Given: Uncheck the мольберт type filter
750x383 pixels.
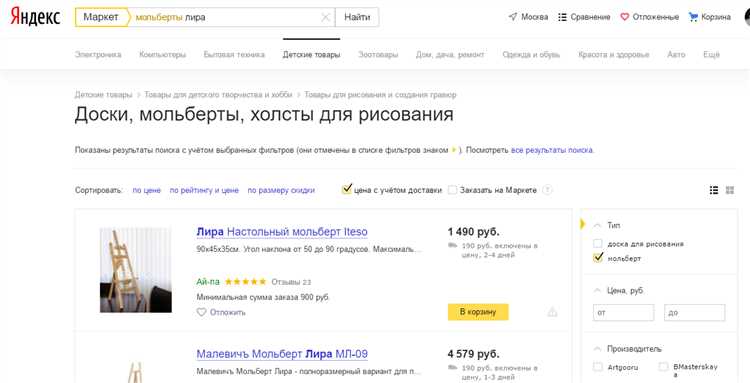Looking at the screenshot, I should (598, 258).
